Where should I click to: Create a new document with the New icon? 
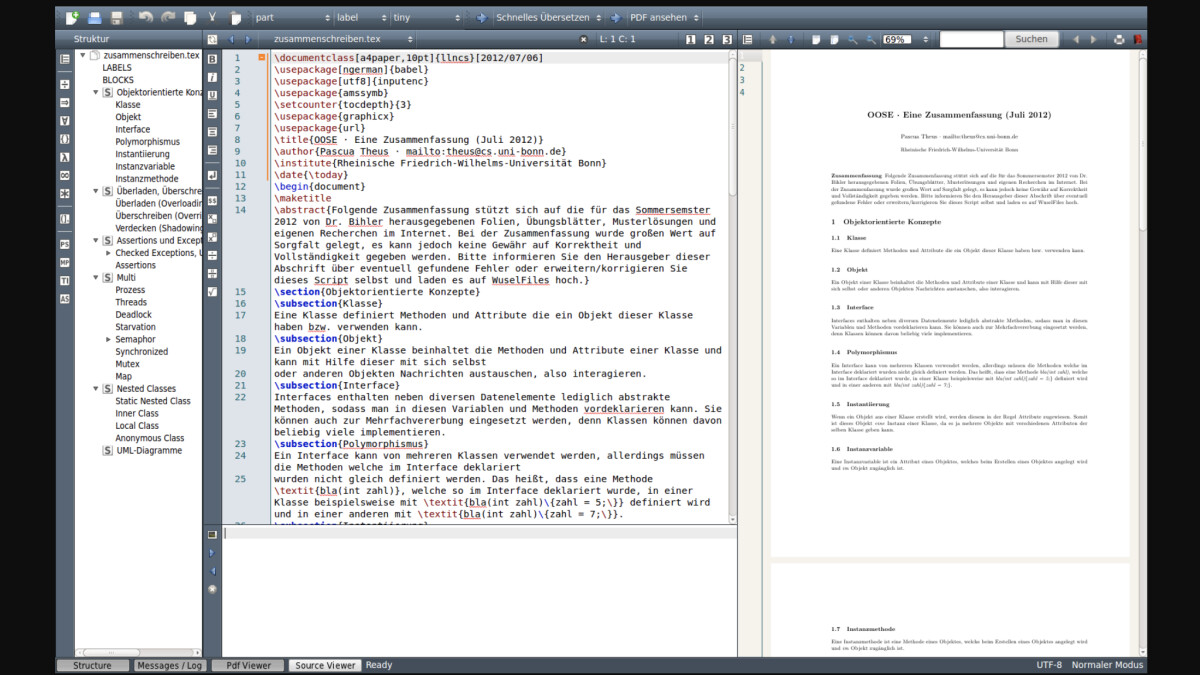72,17
